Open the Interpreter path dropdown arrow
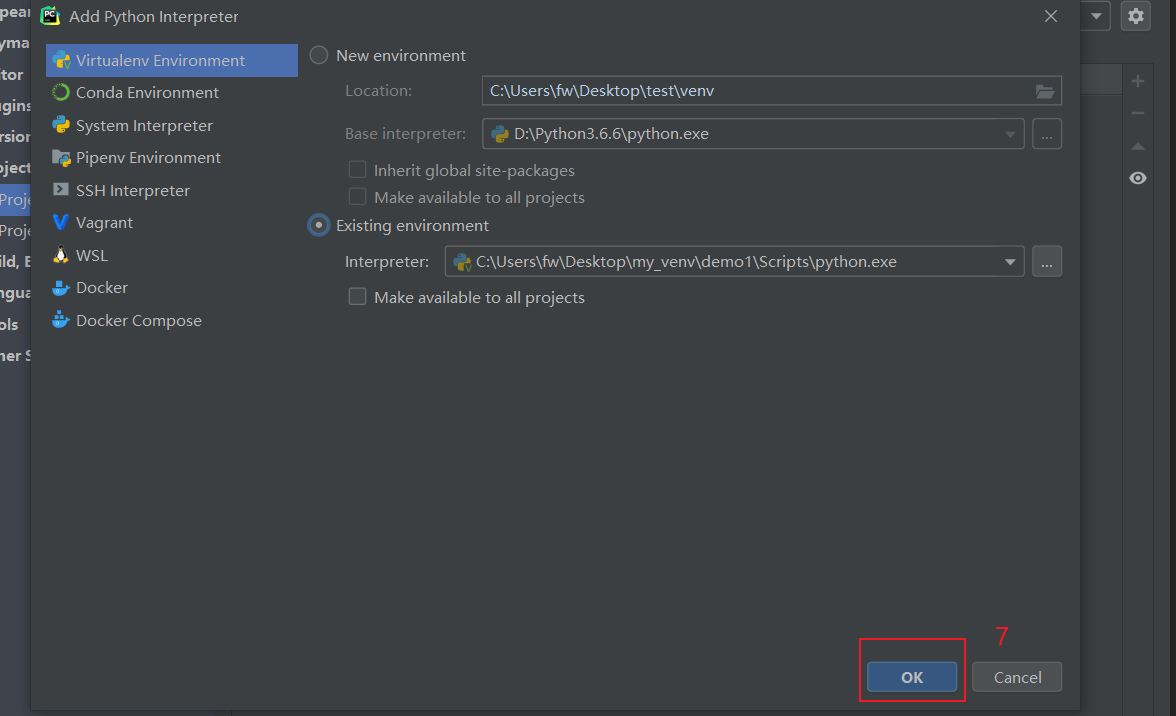 click(1010, 262)
